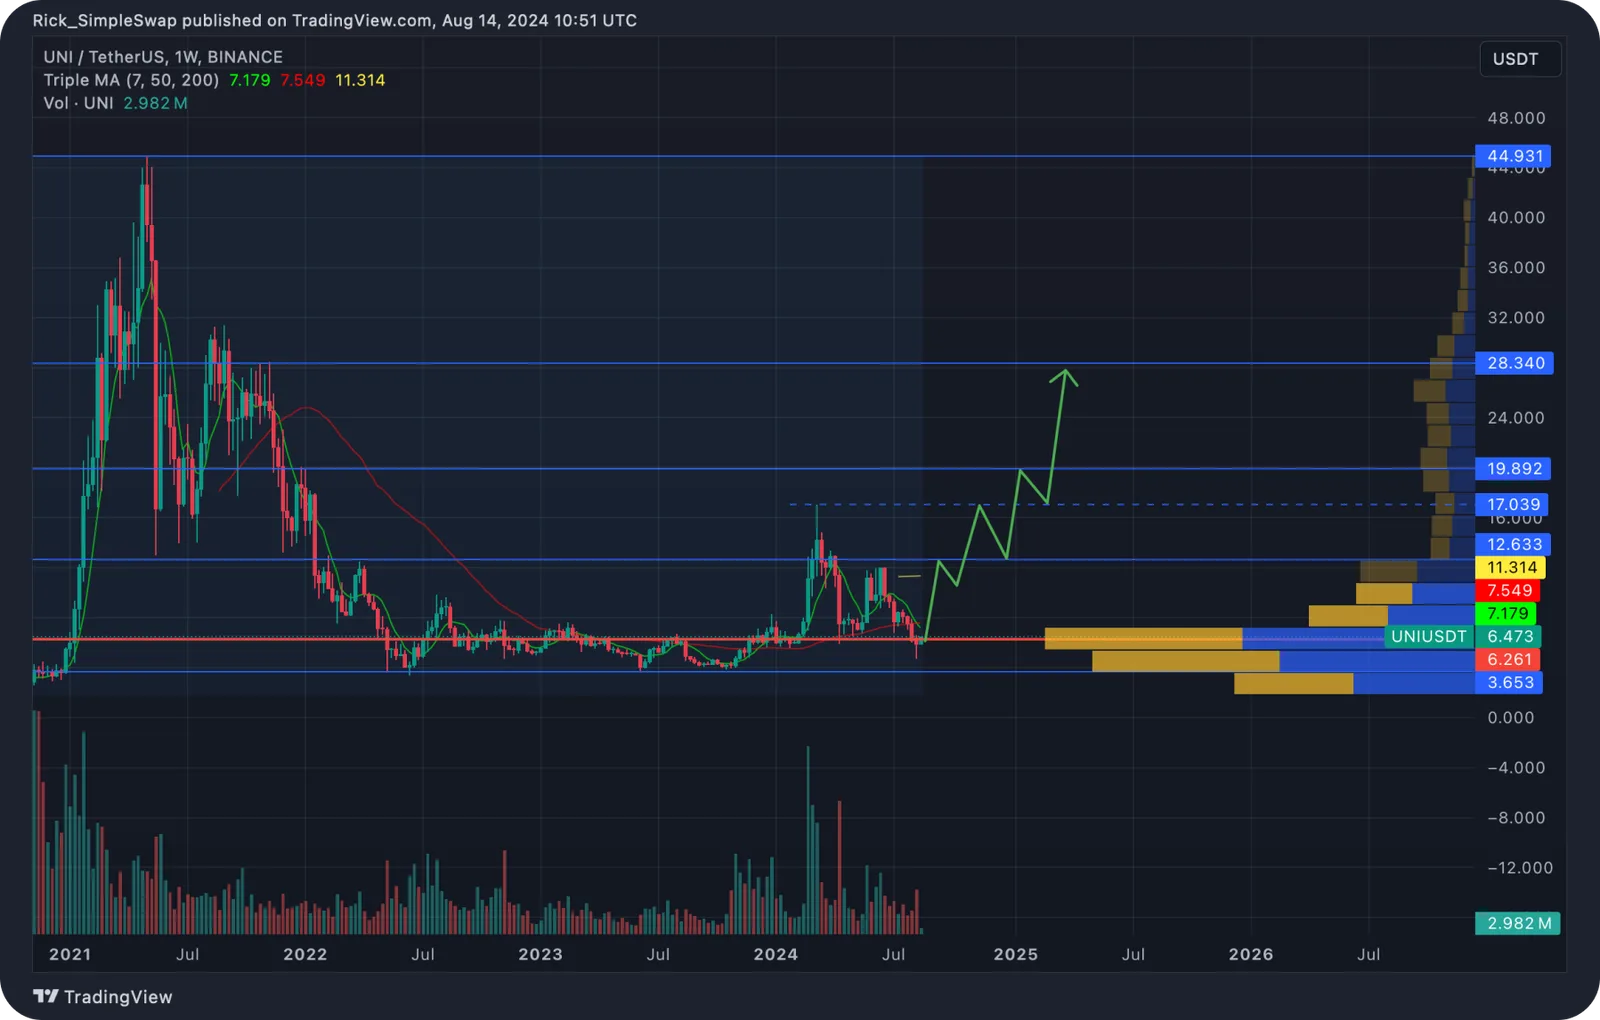Click the 2.982 M volume axis label

click(x=1518, y=923)
